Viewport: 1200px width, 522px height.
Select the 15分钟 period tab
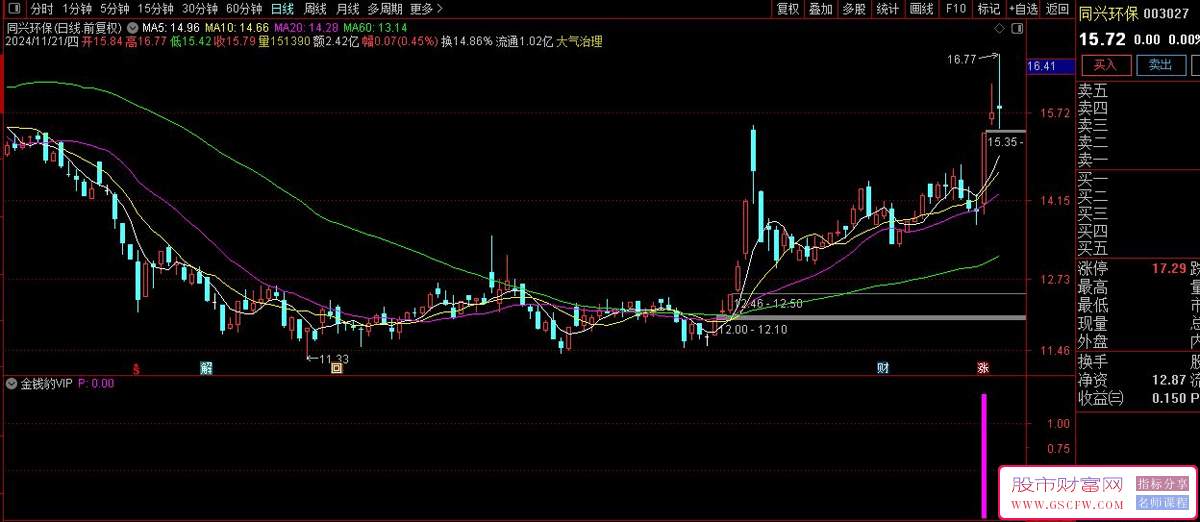pyautogui.click(x=156, y=9)
